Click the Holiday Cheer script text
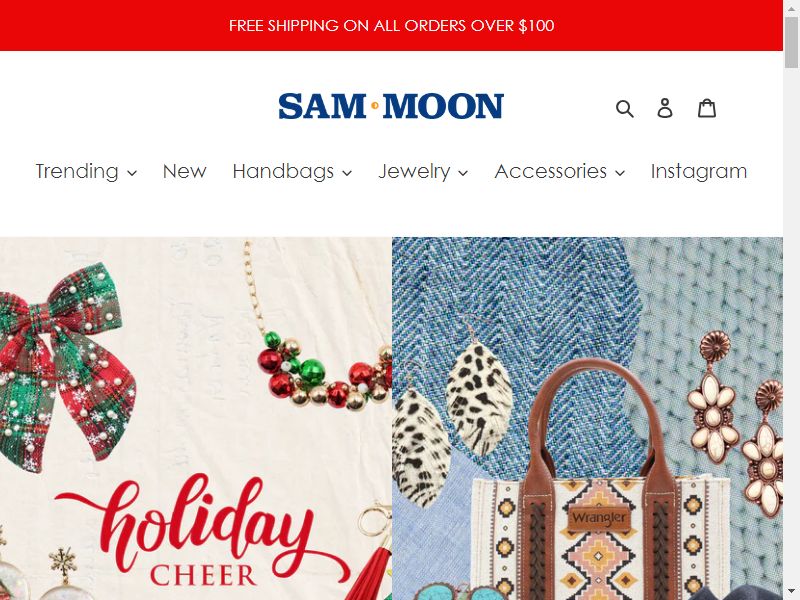The width and height of the screenshot is (800, 600). (204, 531)
